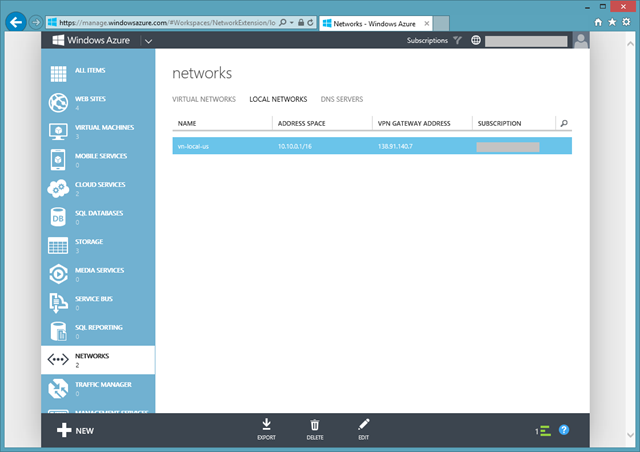Select the vn-local-us network name

pos(193,146)
